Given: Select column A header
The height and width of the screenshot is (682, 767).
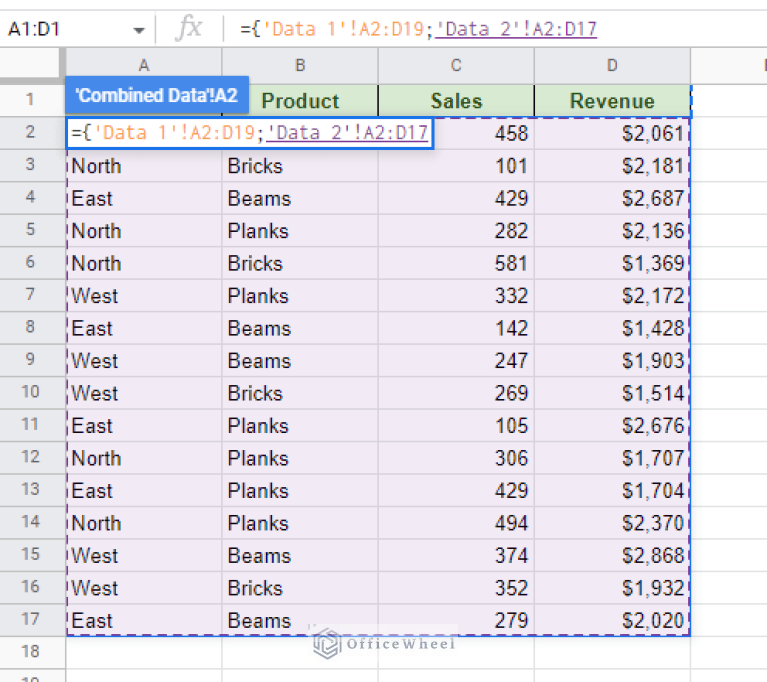Looking at the screenshot, I should (x=144, y=65).
